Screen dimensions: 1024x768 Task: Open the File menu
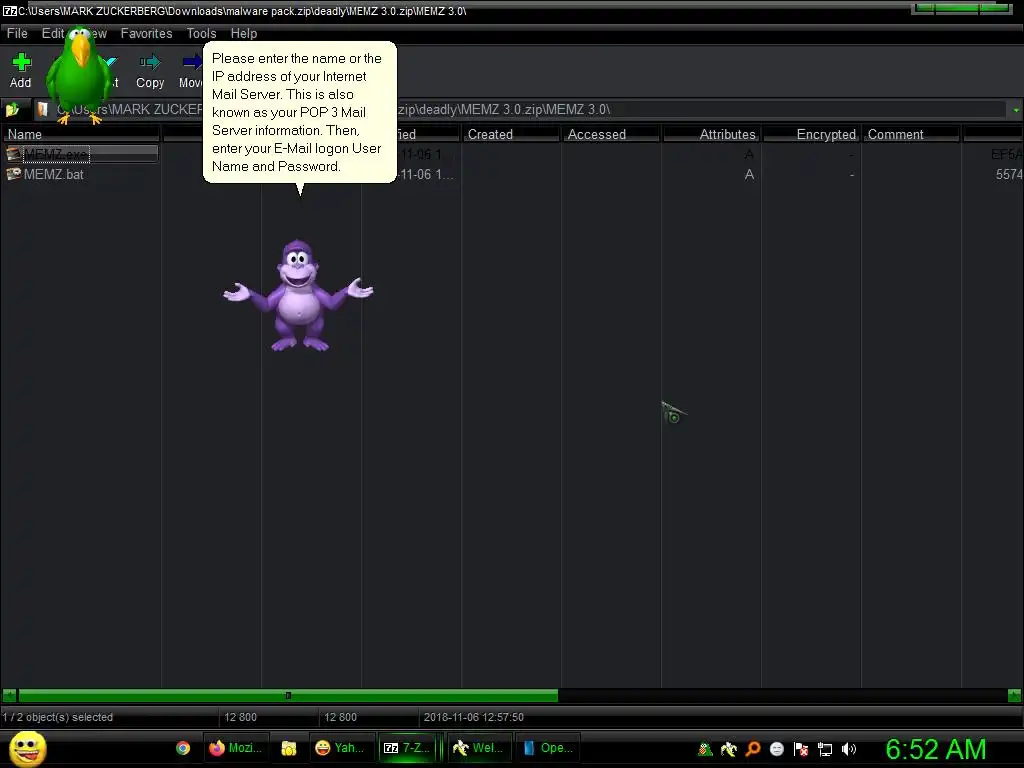coord(17,33)
